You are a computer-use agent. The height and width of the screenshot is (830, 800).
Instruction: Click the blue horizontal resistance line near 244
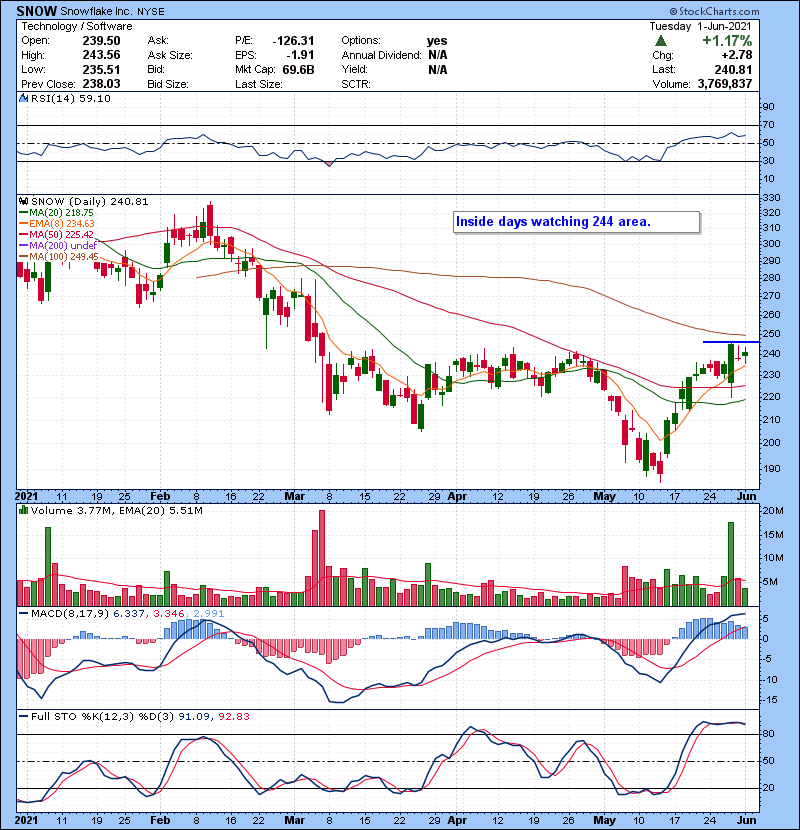[731, 342]
